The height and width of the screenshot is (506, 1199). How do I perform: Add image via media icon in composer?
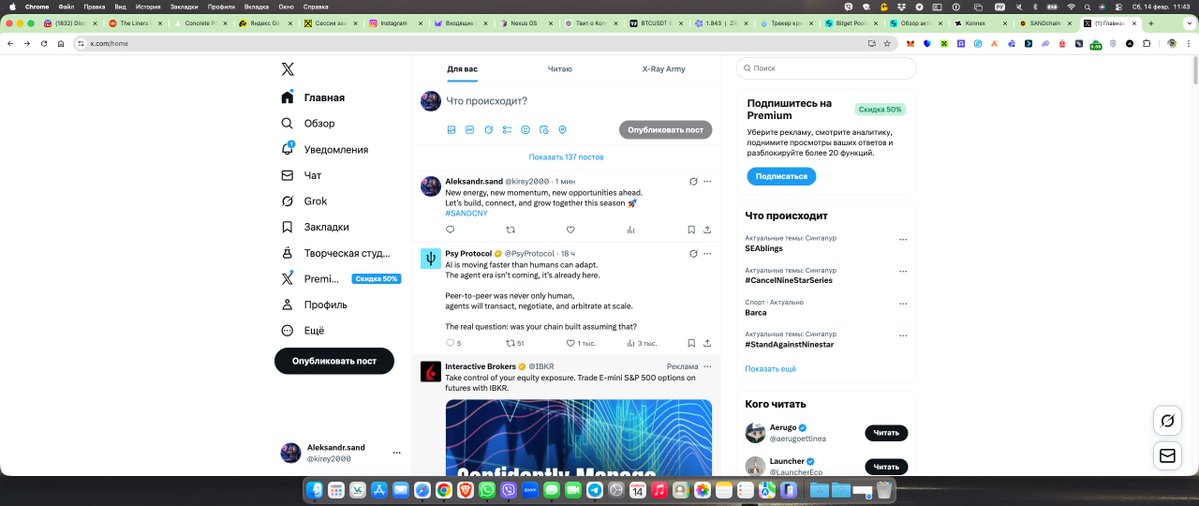[x=451, y=130]
